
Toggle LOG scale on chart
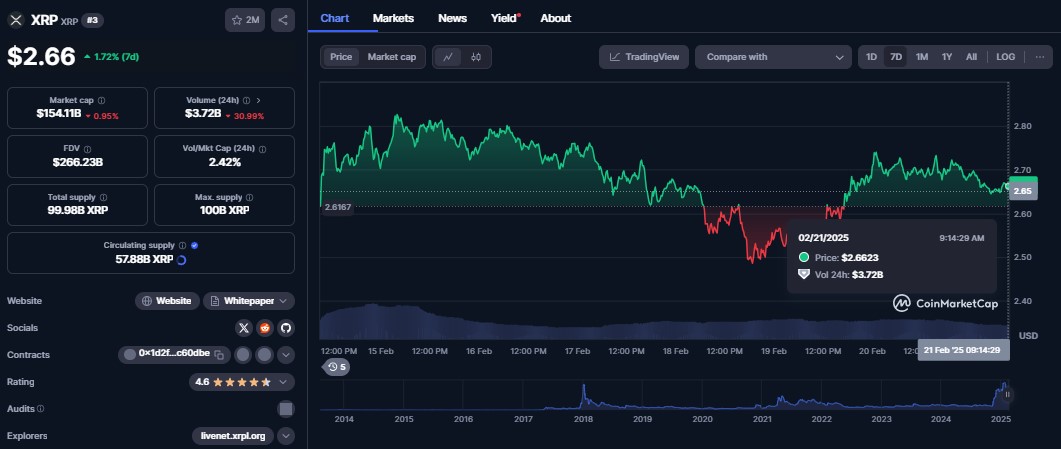pyautogui.click(x=1006, y=57)
